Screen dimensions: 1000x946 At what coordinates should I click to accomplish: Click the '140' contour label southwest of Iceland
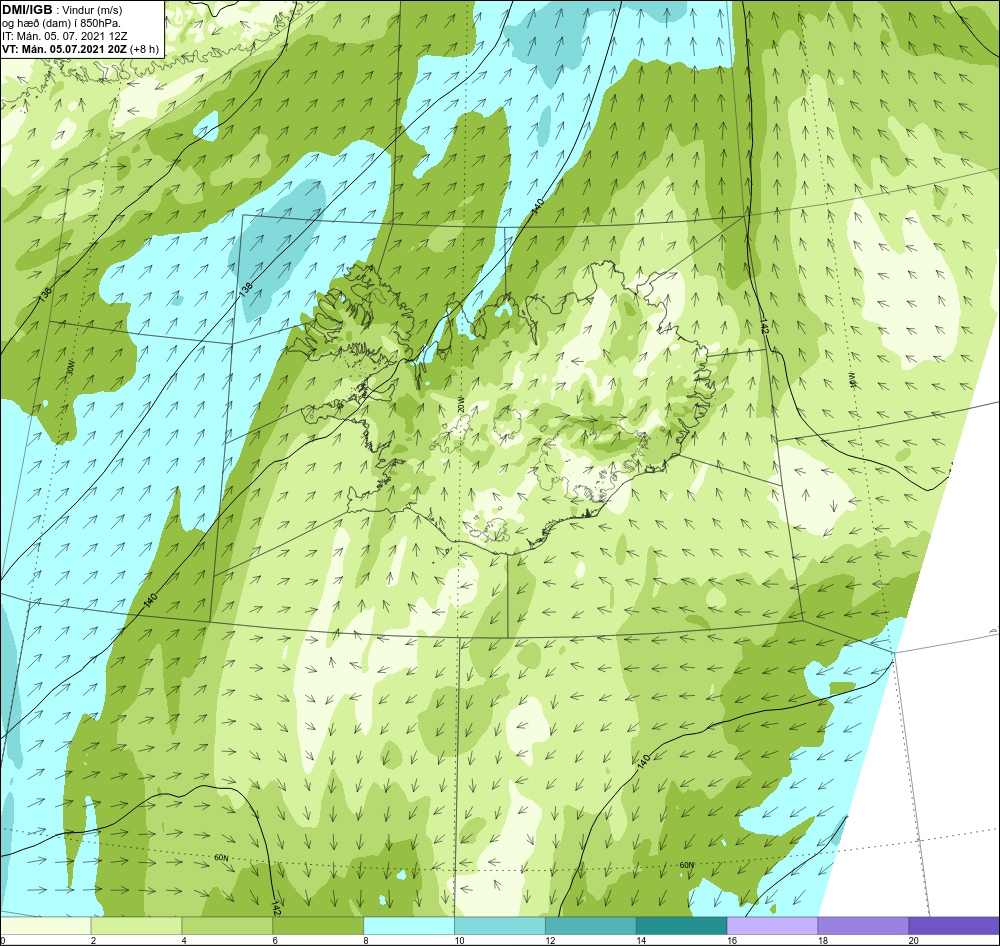(x=151, y=600)
